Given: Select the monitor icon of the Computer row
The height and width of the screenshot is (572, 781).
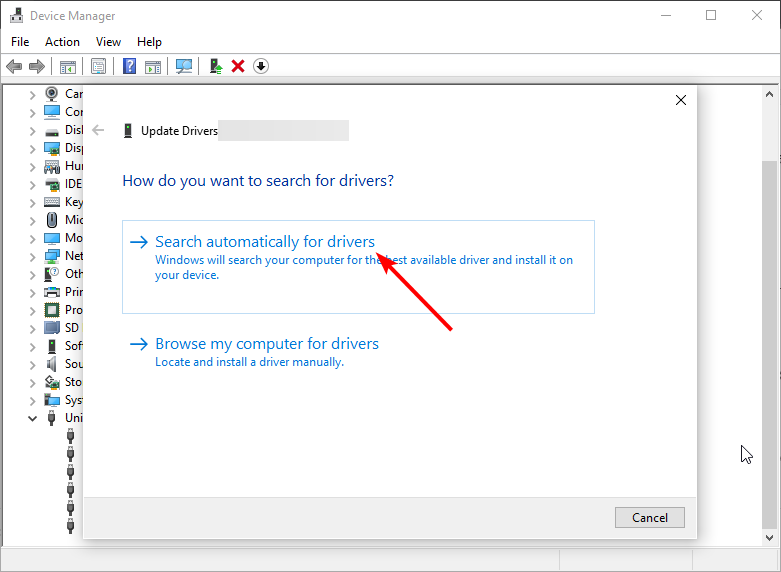Looking at the screenshot, I should tap(52, 112).
